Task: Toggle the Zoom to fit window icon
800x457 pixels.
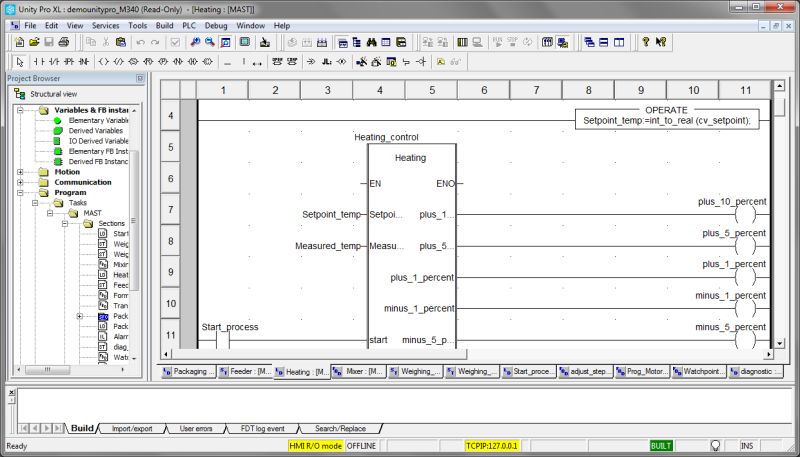Action: (x=226, y=42)
